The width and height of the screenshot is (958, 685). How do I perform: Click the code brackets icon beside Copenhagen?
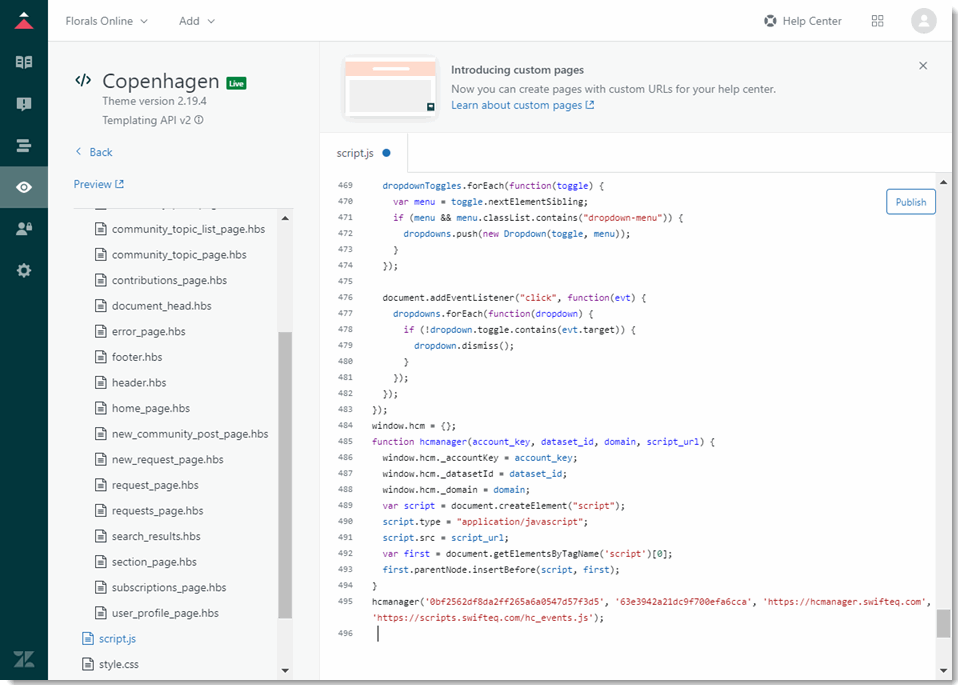(83, 80)
